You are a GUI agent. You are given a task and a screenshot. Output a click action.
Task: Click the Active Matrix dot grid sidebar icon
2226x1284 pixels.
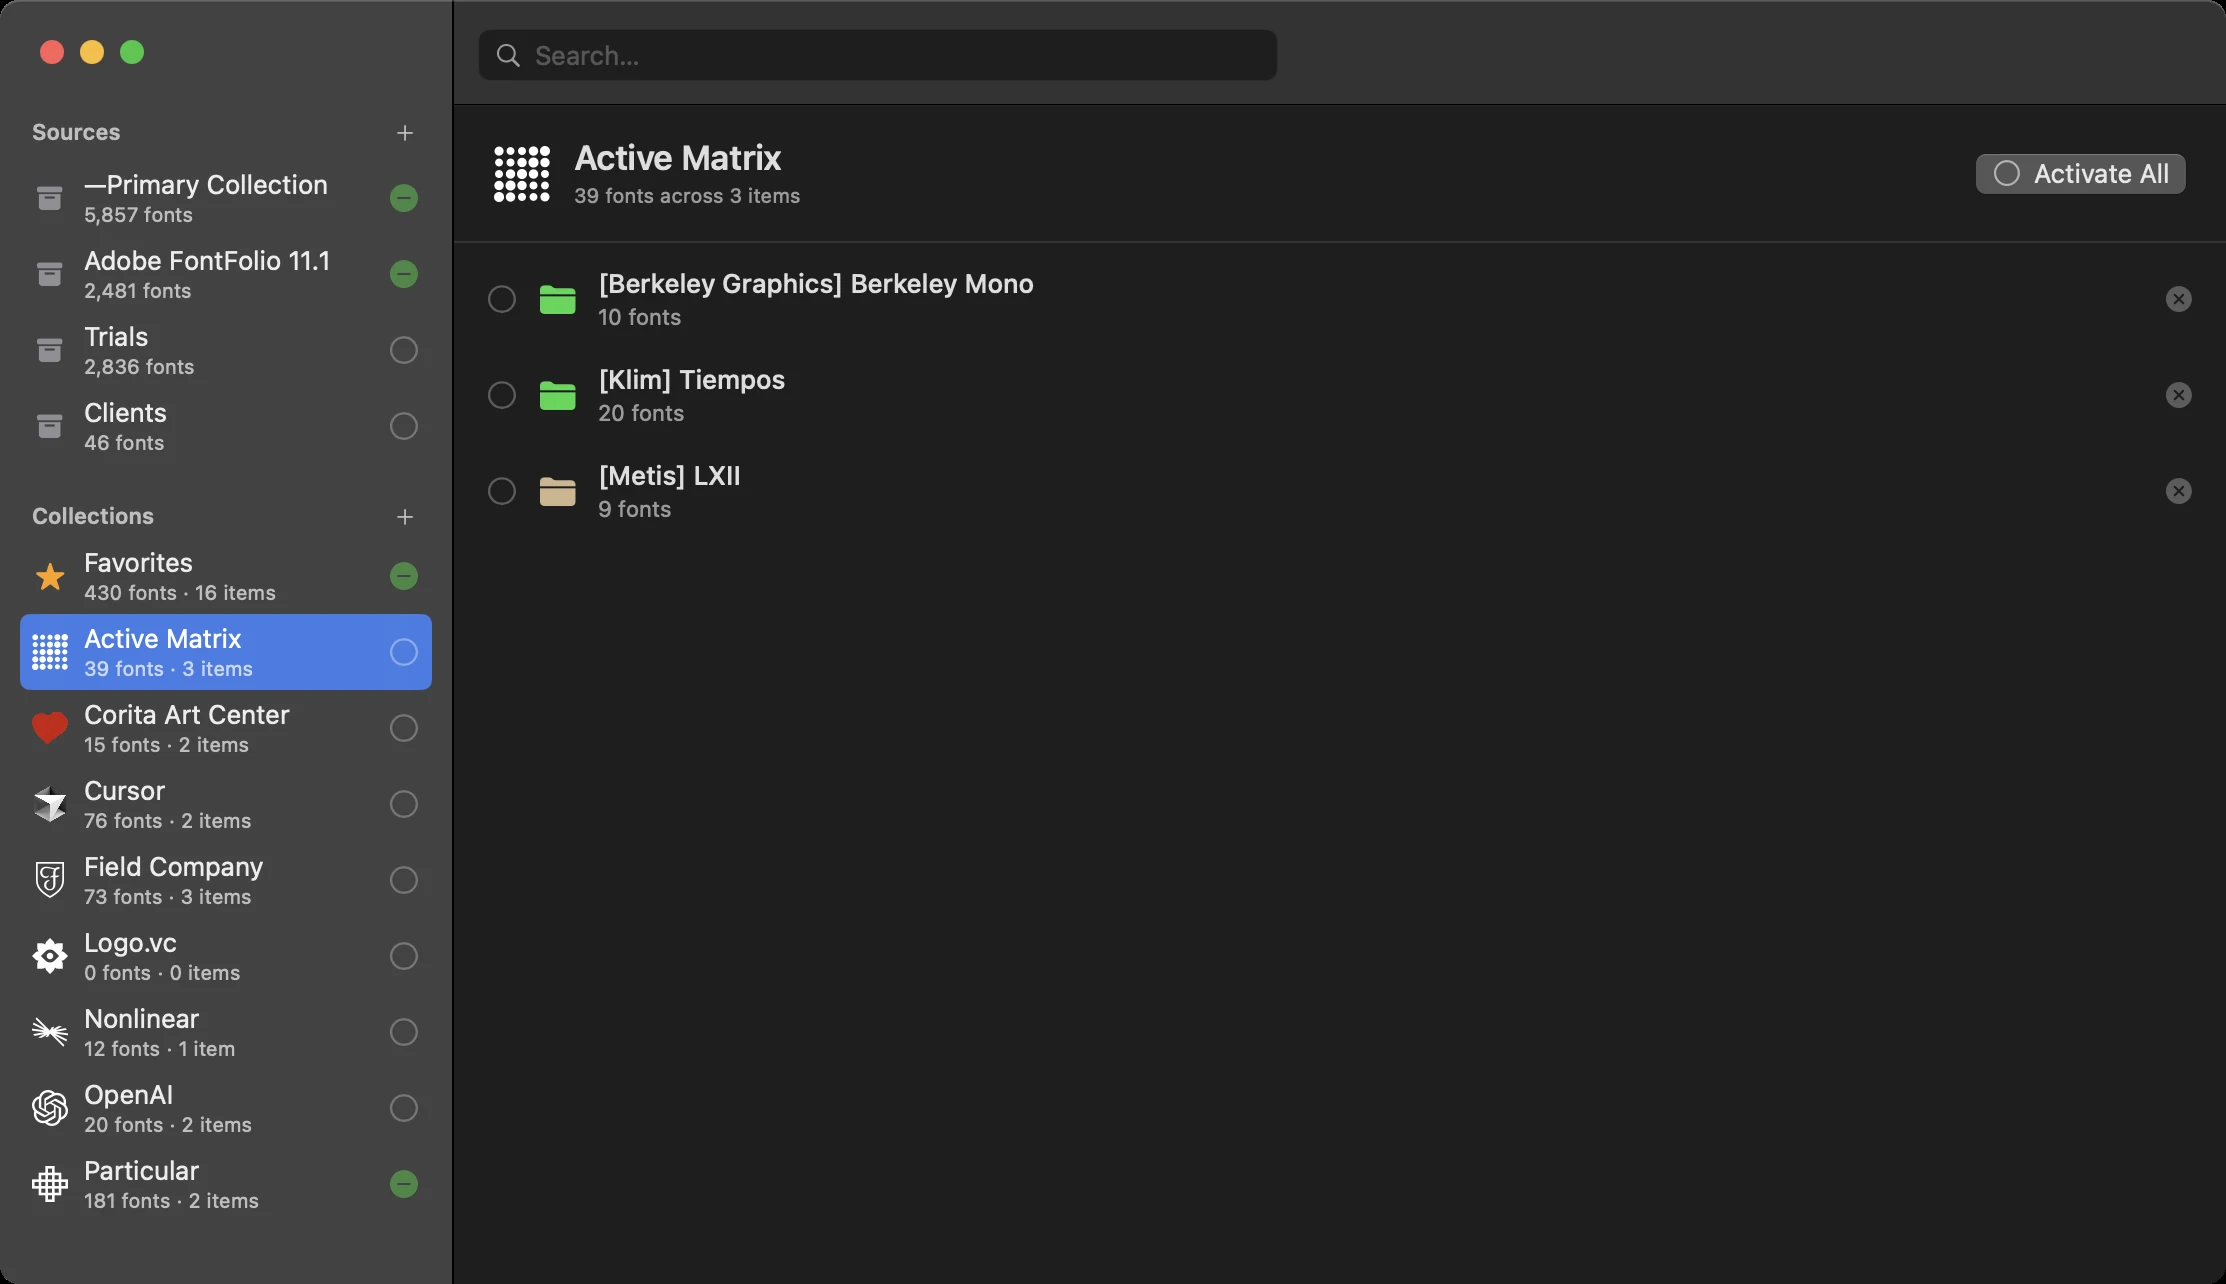(x=49, y=652)
